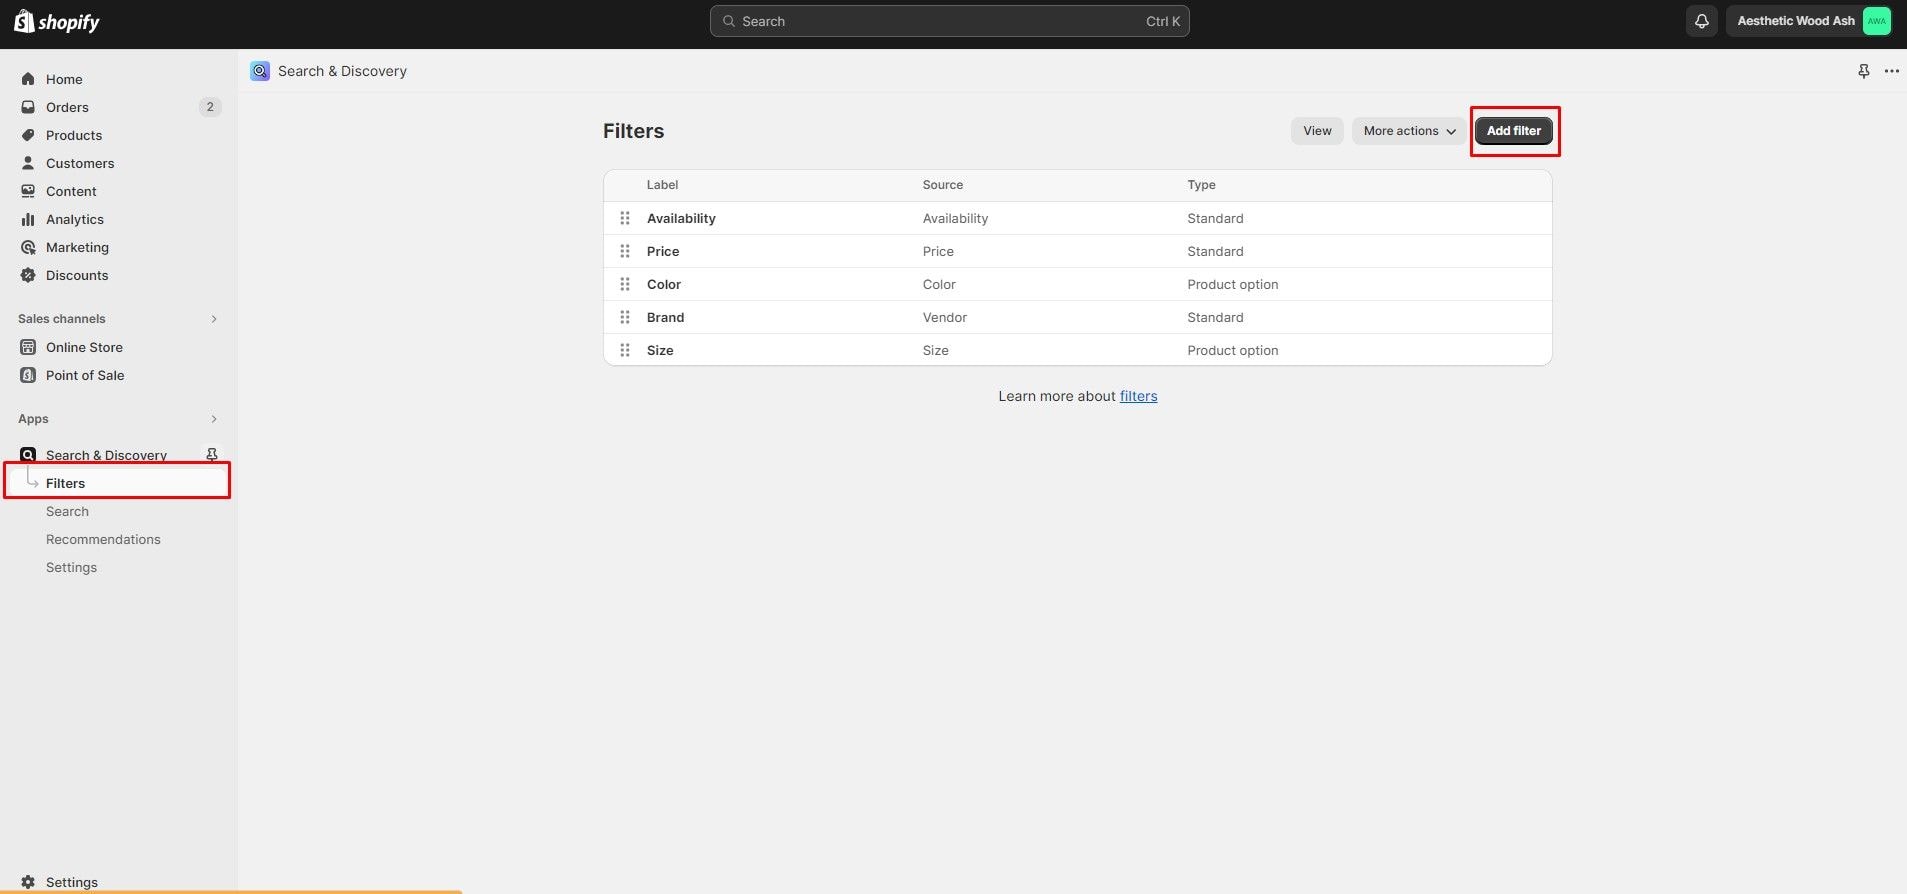This screenshot has height=894, width=1907.
Task: Open Online Store sales channel
Action: point(84,347)
